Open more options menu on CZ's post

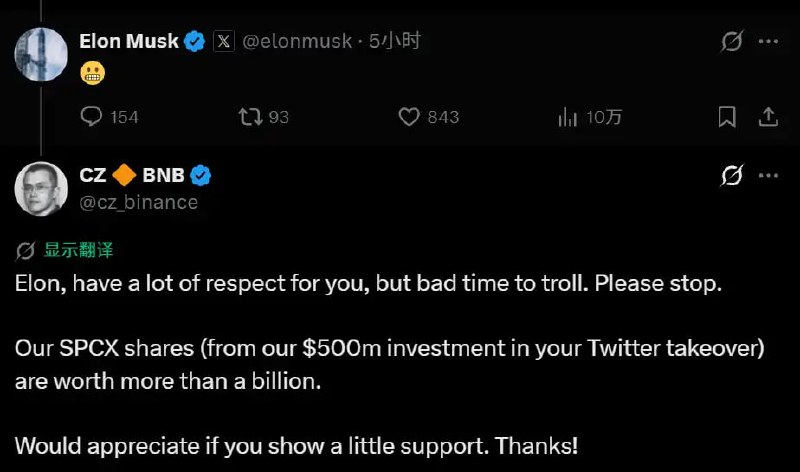[x=768, y=176]
